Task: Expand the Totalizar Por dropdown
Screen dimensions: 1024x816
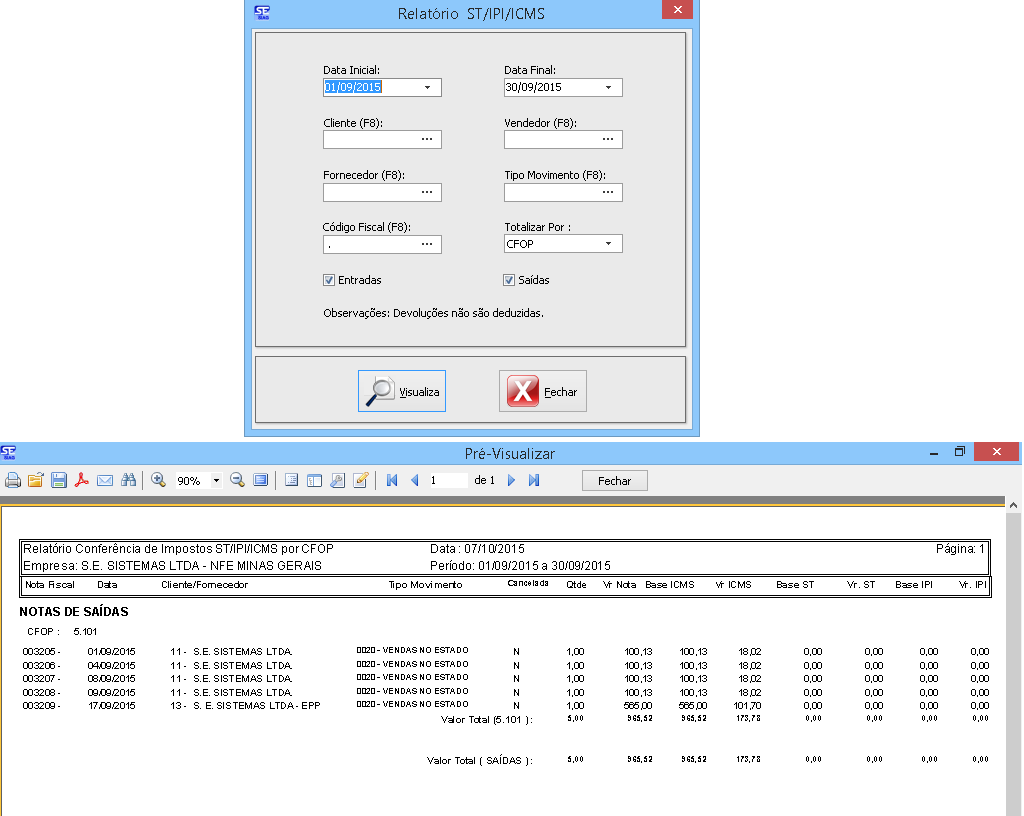Action: tap(608, 244)
